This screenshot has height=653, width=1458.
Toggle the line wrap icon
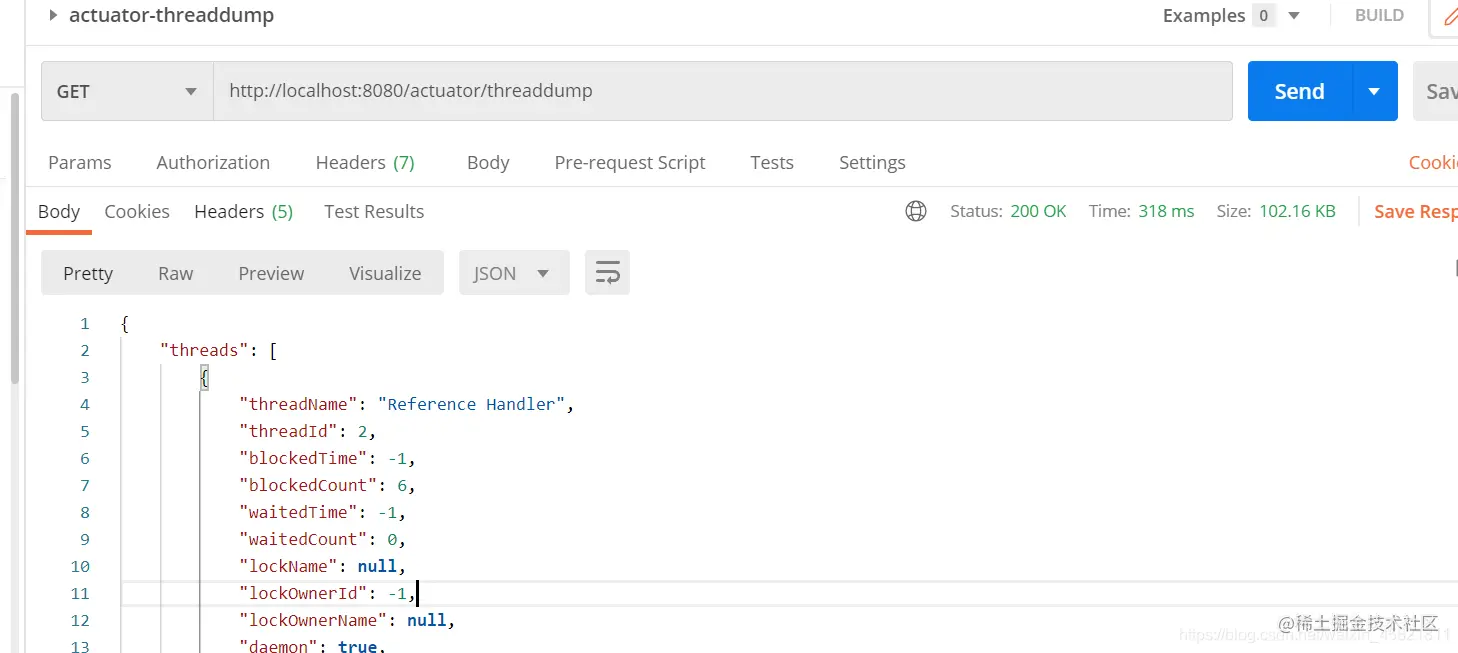click(x=607, y=273)
